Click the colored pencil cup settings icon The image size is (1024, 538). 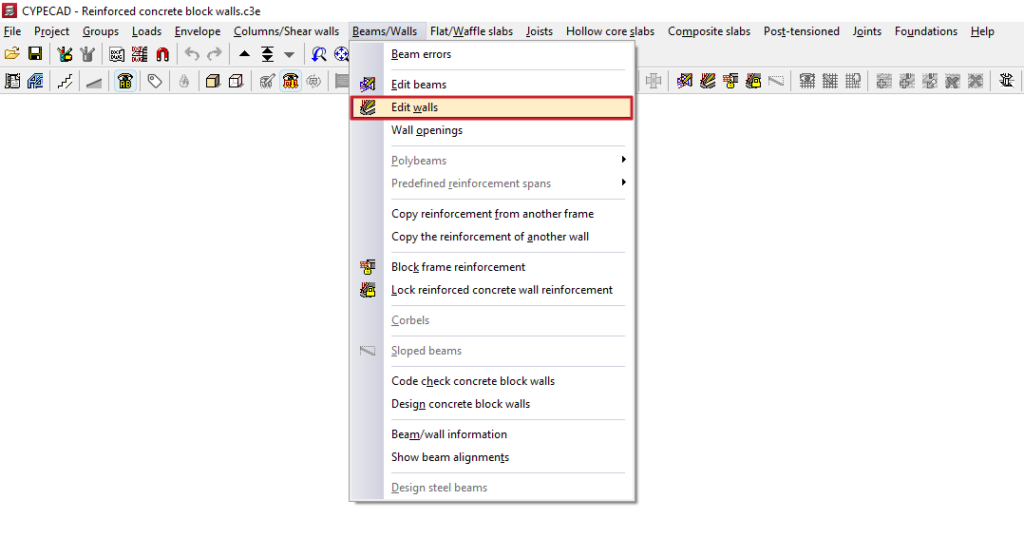pos(64,54)
